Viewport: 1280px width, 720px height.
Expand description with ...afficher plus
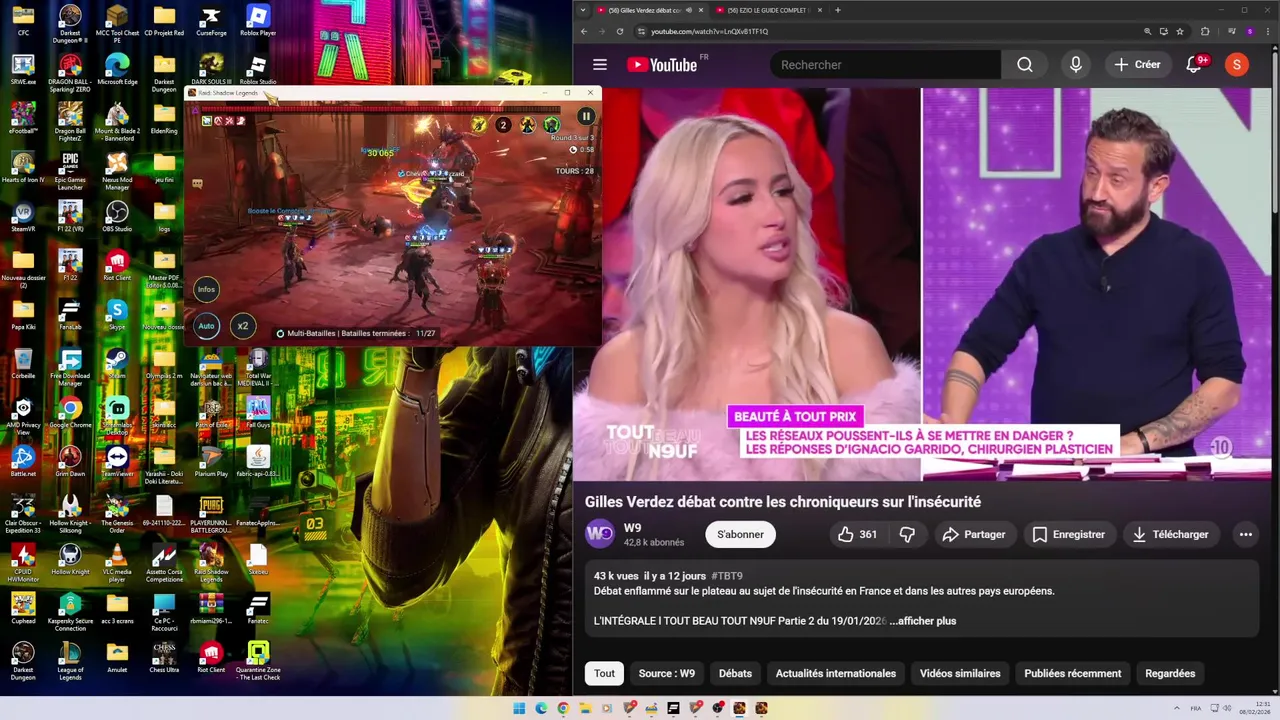coord(923,621)
